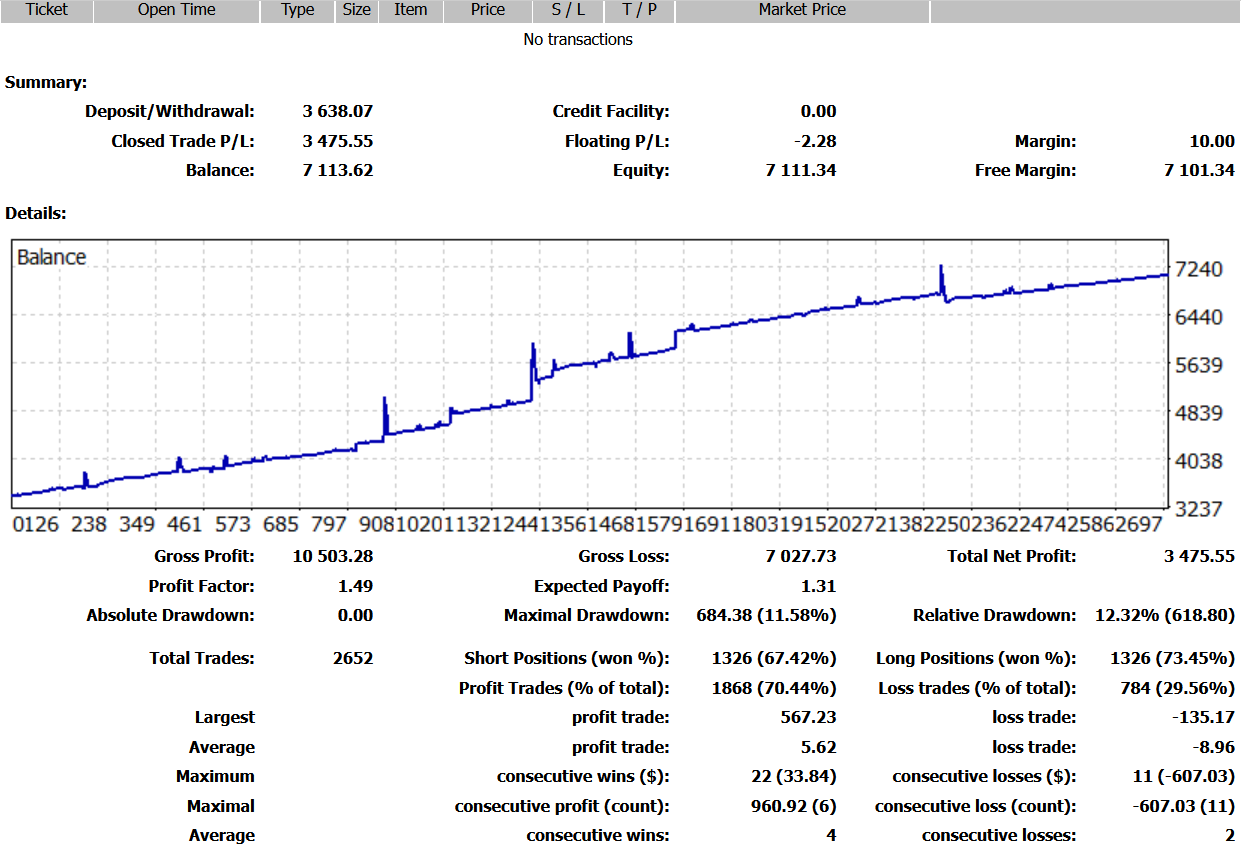The image size is (1241, 849).
Task: Select Absolute Drawdown value
Action: coord(355,615)
